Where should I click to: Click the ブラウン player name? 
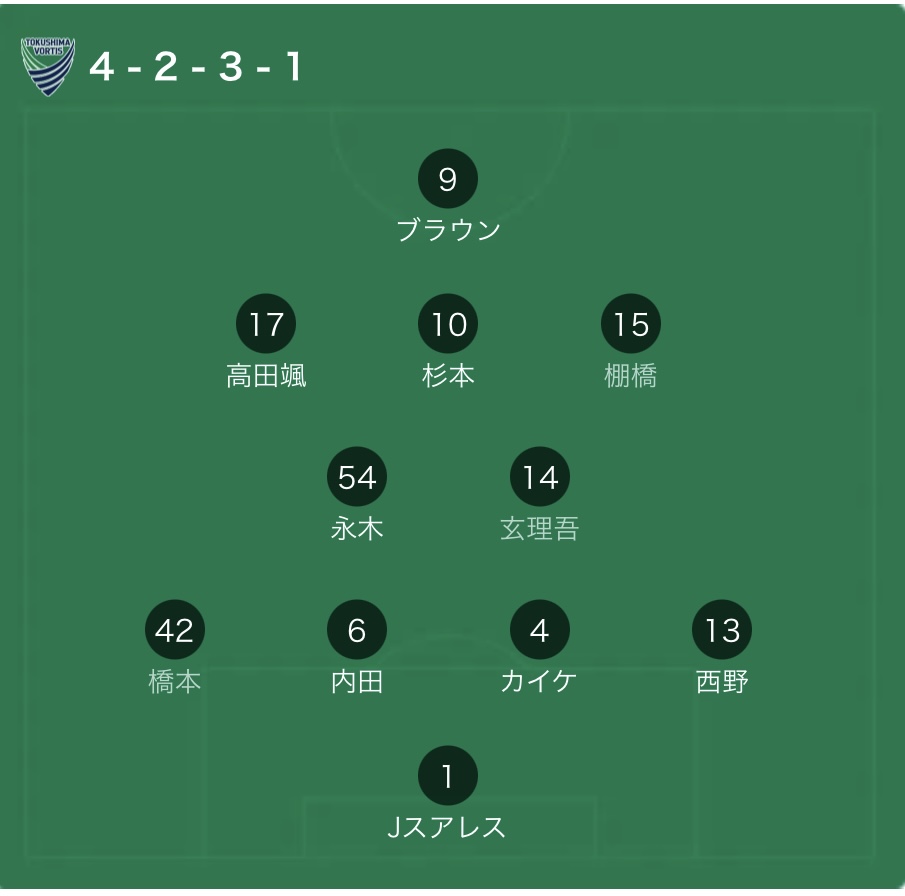(448, 230)
